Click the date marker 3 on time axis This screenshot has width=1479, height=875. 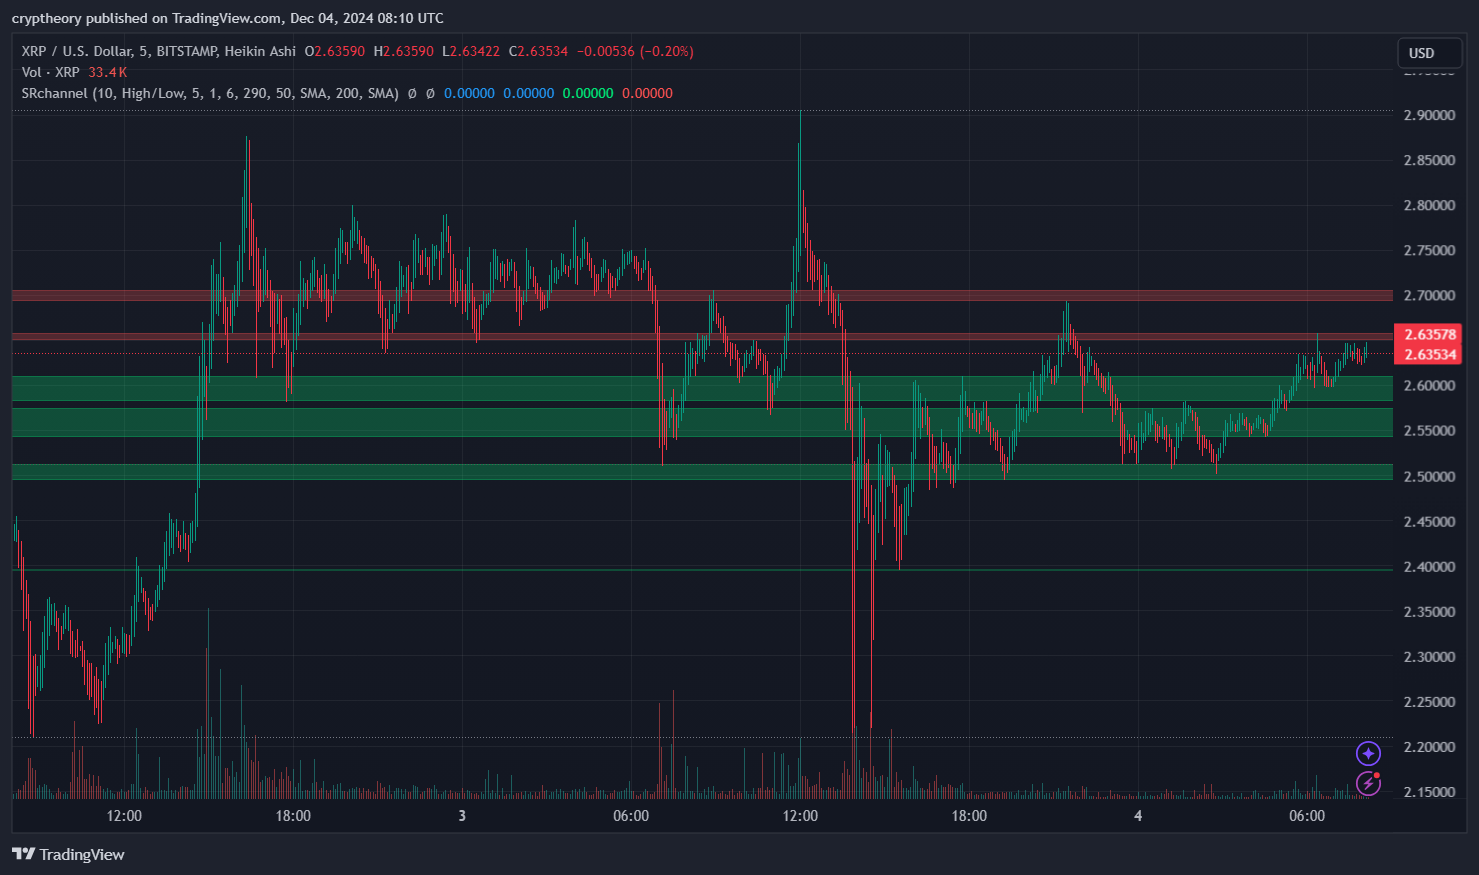click(462, 816)
